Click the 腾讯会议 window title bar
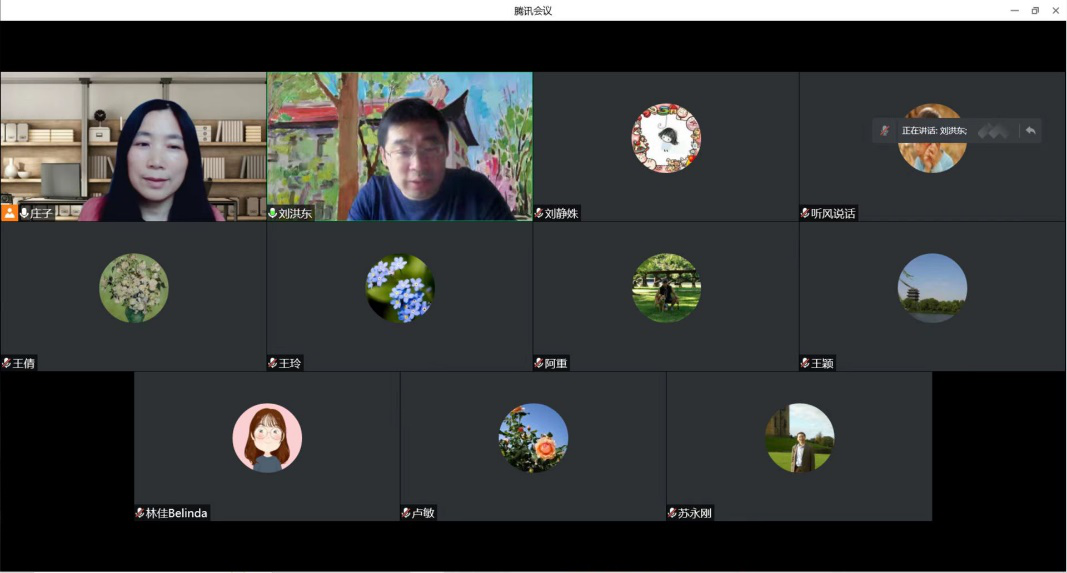1067x573 pixels. click(533, 10)
